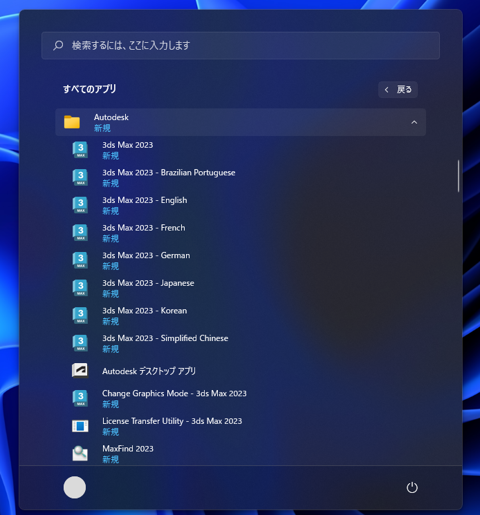Collapse the Autodesk folder chevron

coord(414,122)
